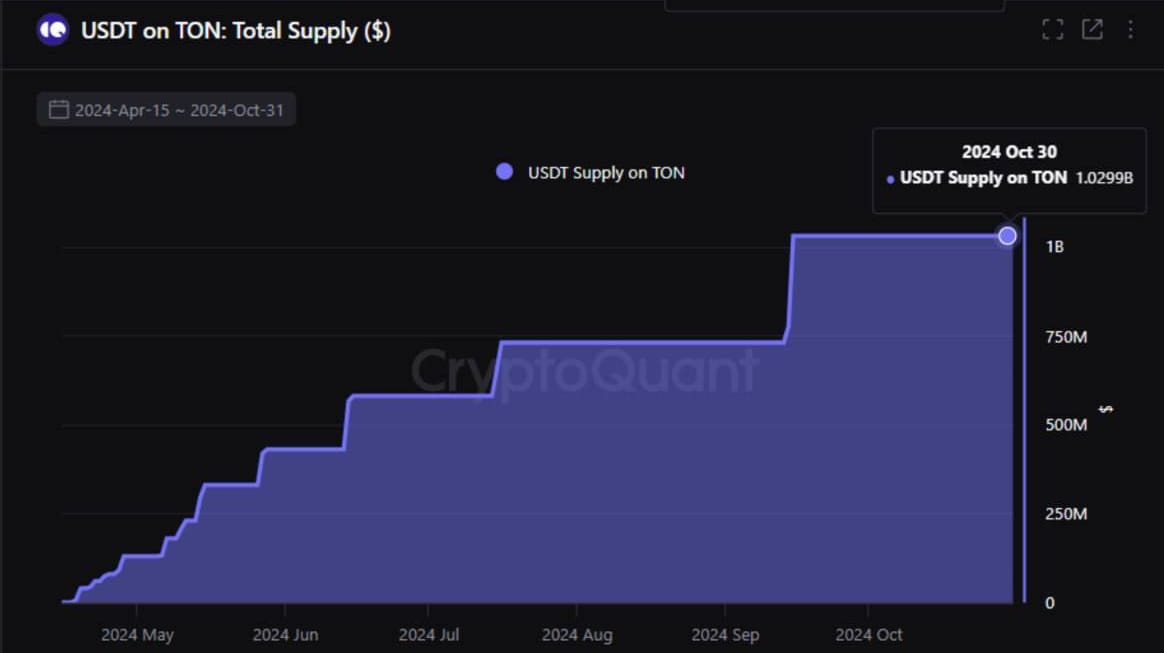Click the chart title USDT on TON: Total Supply
Screen dimensions: 1164x653
click(235, 31)
